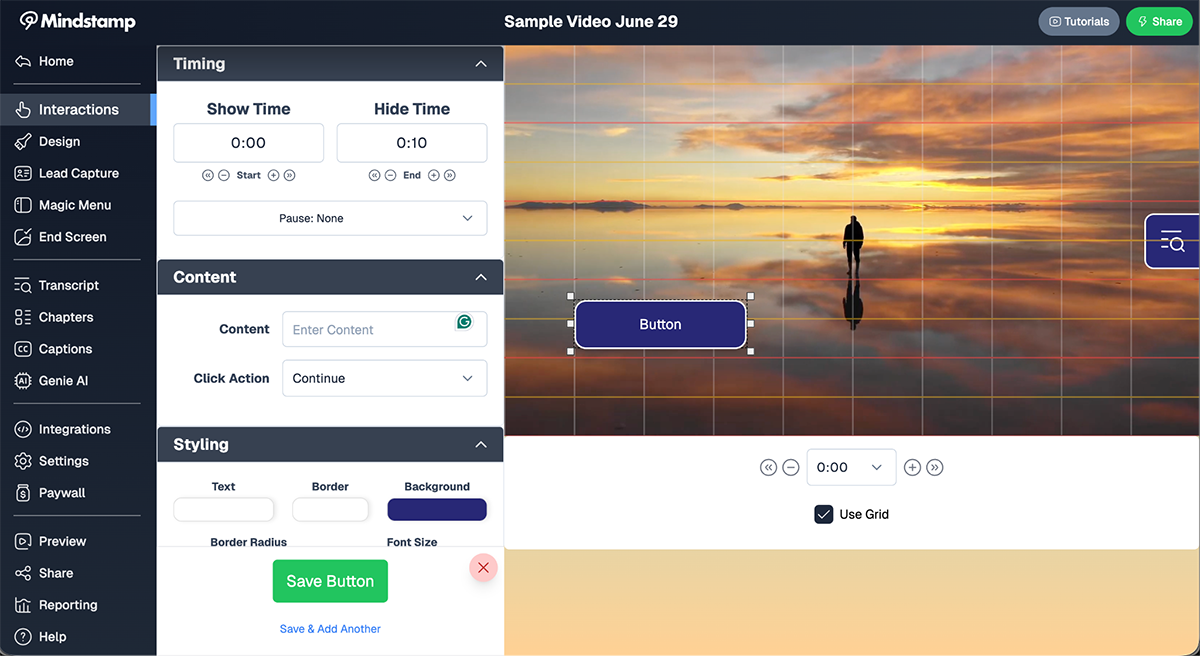The width and height of the screenshot is (1200, 656).
Task: Open the Tutorials button
Action: tap(1079, 21)
